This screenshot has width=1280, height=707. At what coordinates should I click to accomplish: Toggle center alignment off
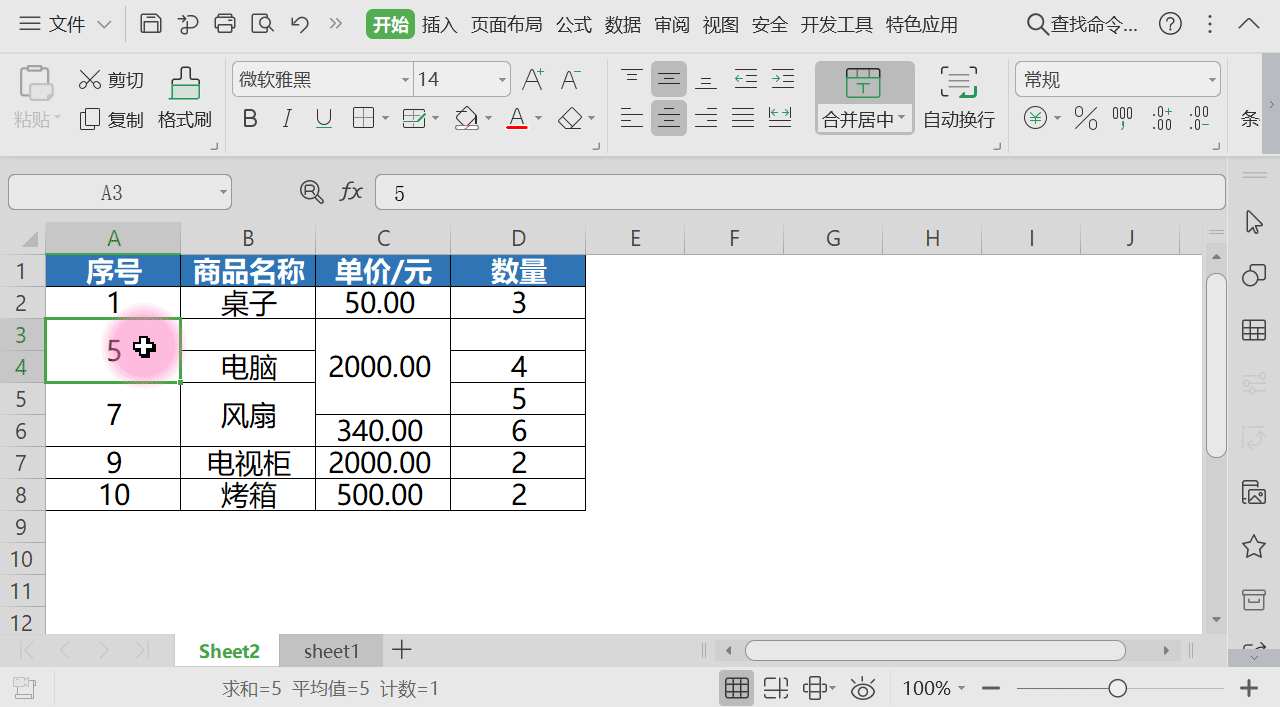tap(668, 117)
